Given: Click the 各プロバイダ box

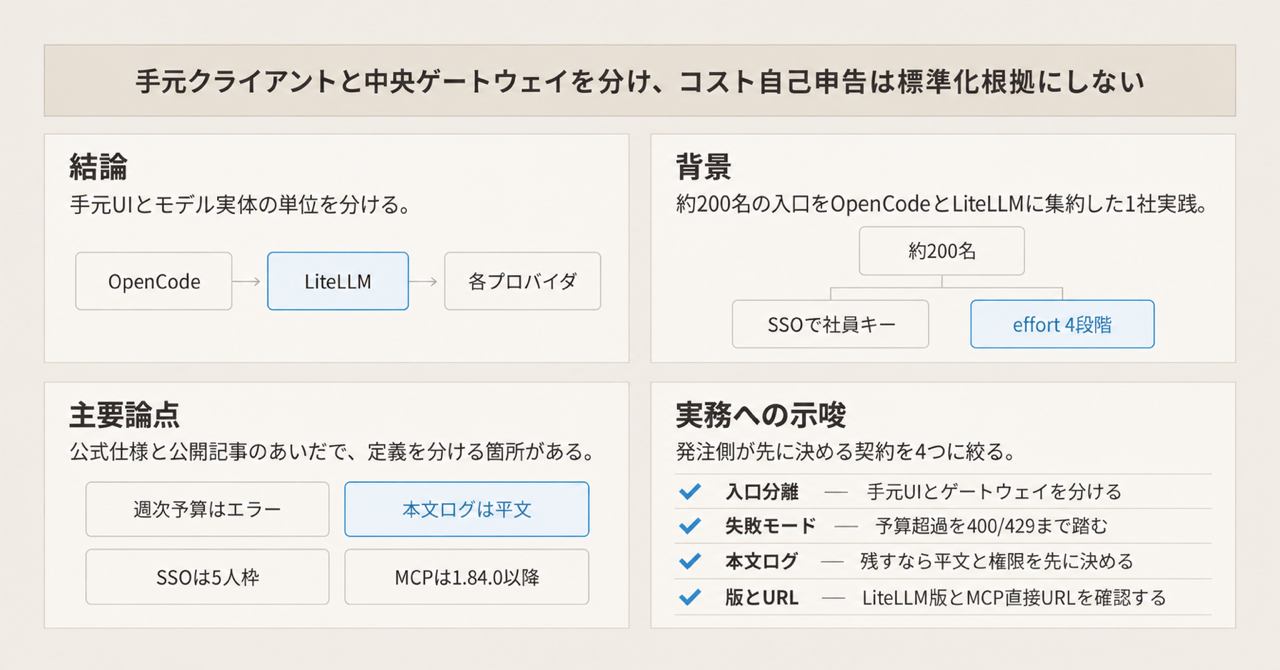Looking at the screenshot, I should click(522, 281).
